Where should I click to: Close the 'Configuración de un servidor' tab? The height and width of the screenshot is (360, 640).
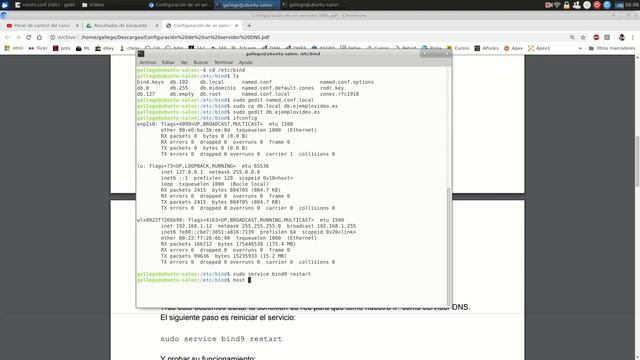(236, 25)
